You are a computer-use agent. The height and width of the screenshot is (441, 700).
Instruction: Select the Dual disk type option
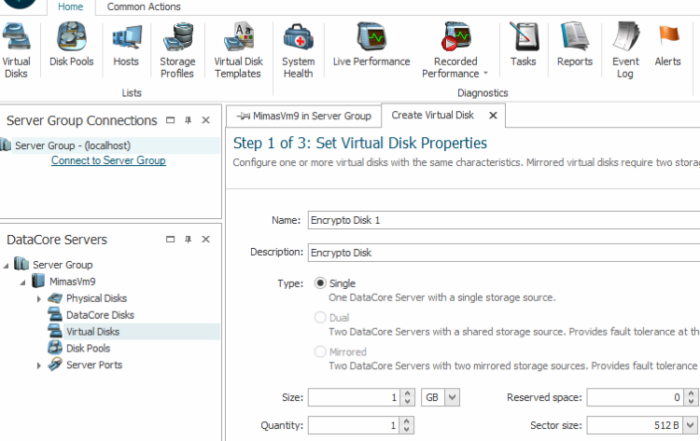(320, 318)
